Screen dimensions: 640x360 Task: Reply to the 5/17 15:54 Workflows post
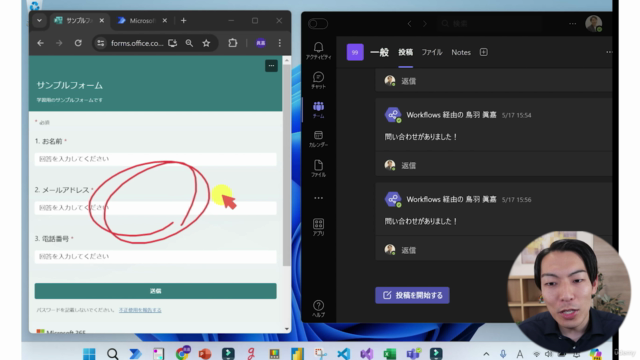point(408,165)
